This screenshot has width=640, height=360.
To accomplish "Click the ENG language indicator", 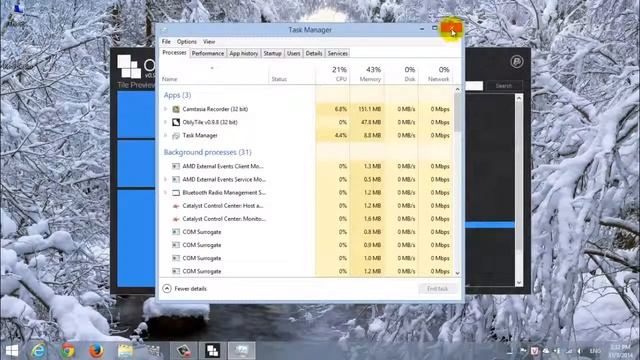I will tap(595, 351).
